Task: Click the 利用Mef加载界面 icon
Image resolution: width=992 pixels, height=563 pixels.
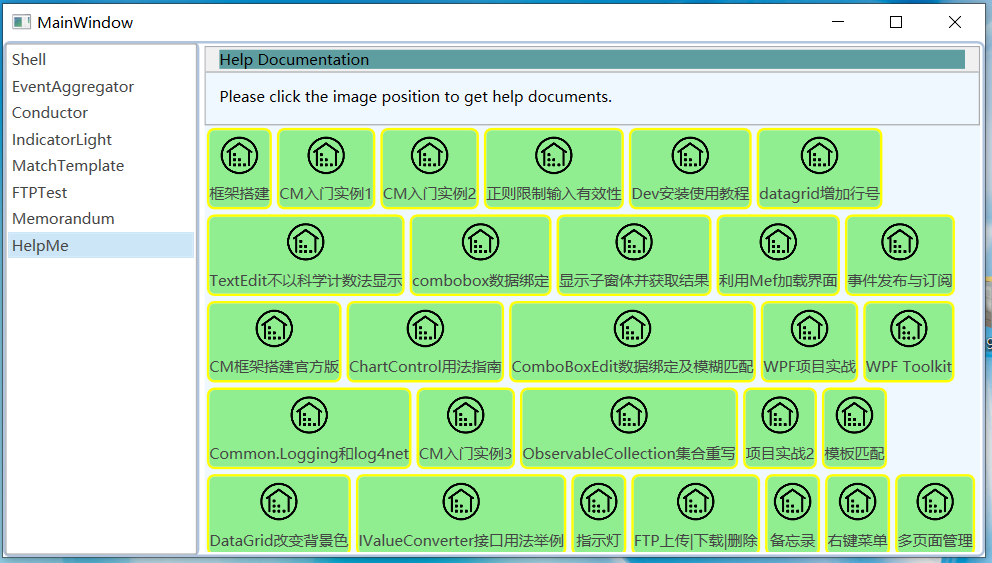Action: click(x=778, y=242)
